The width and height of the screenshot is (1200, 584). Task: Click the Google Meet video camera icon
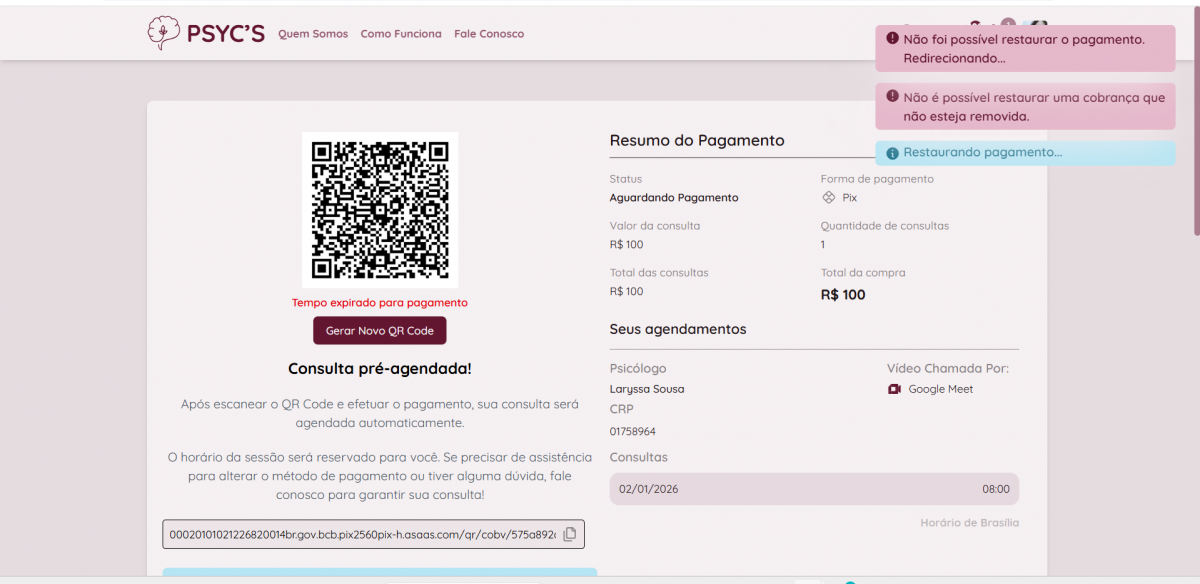(x=894, y=389)
